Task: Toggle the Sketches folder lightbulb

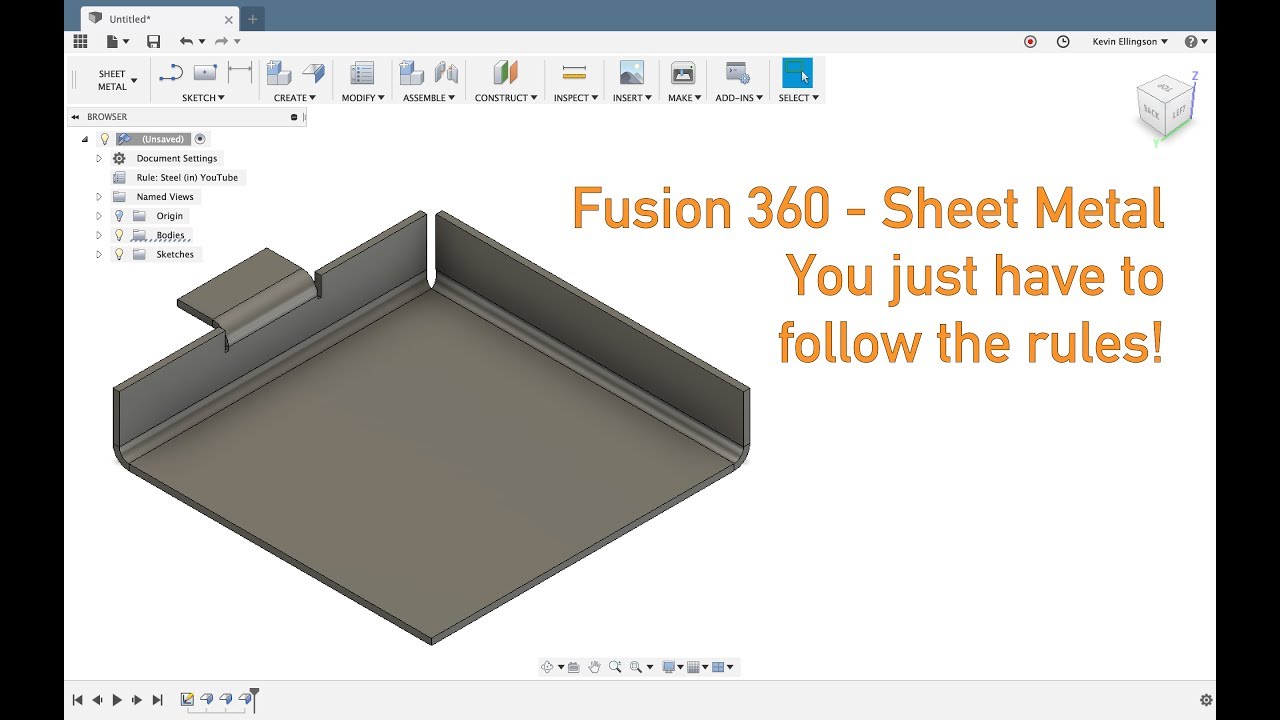Action: (x=119, y=254)
